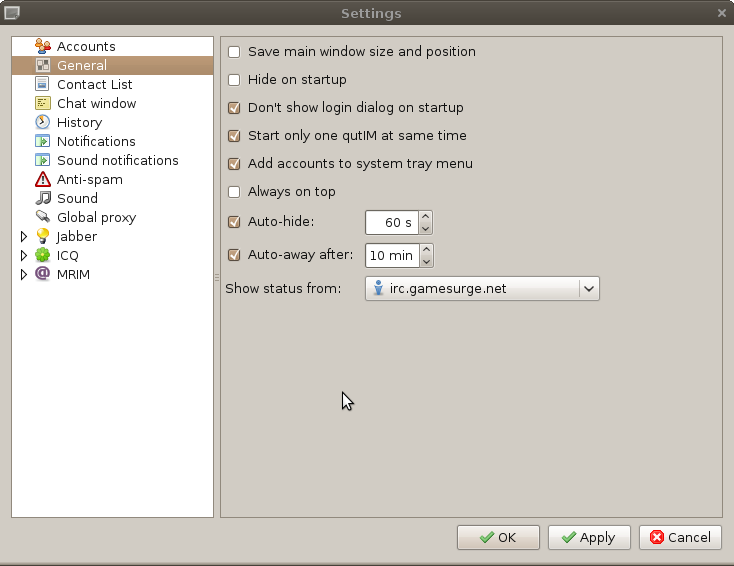The image size is (734, 566).
Task: Click the splitter handle between the panels
Action: tap(217, 277)
